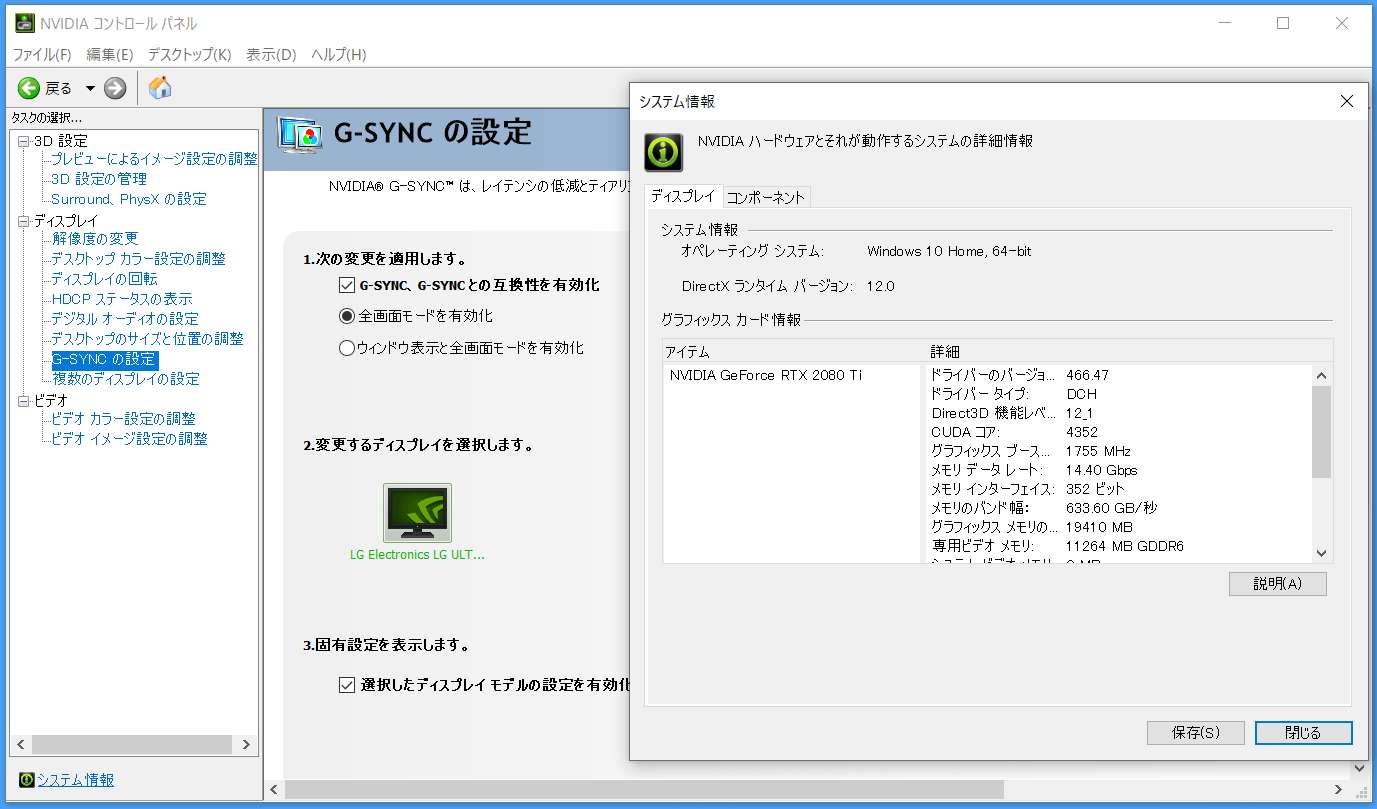Open 複数のディスプレイの設定 in tree
The width and height of the screenshot is (1377, 809).
point(126,379)
